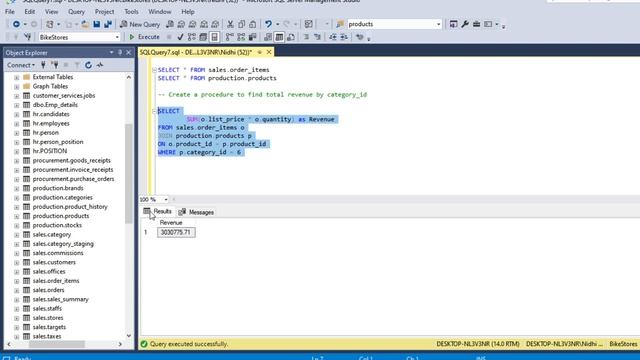Click Object Explorer activity monitor icon
Screen dimensions: 640x360
[100, 65]
